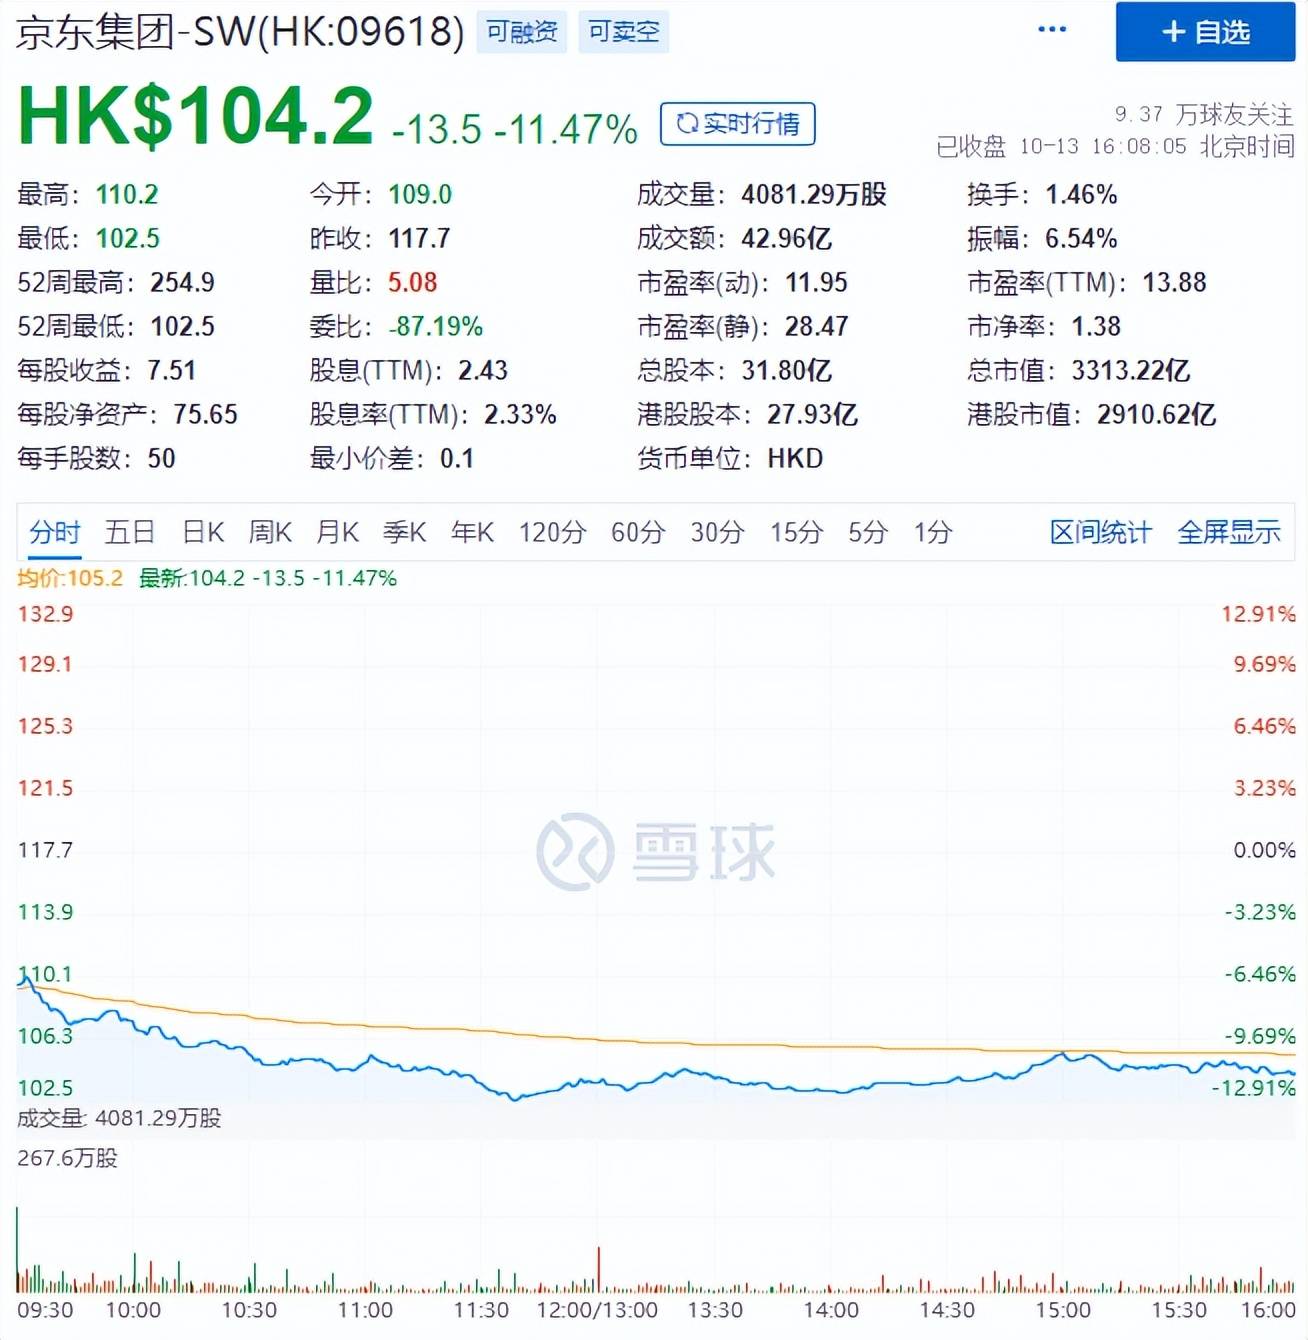1308x1340 pixels.
Task: Click 换手 value 1.46%
Action: (x=1081, y=194)
